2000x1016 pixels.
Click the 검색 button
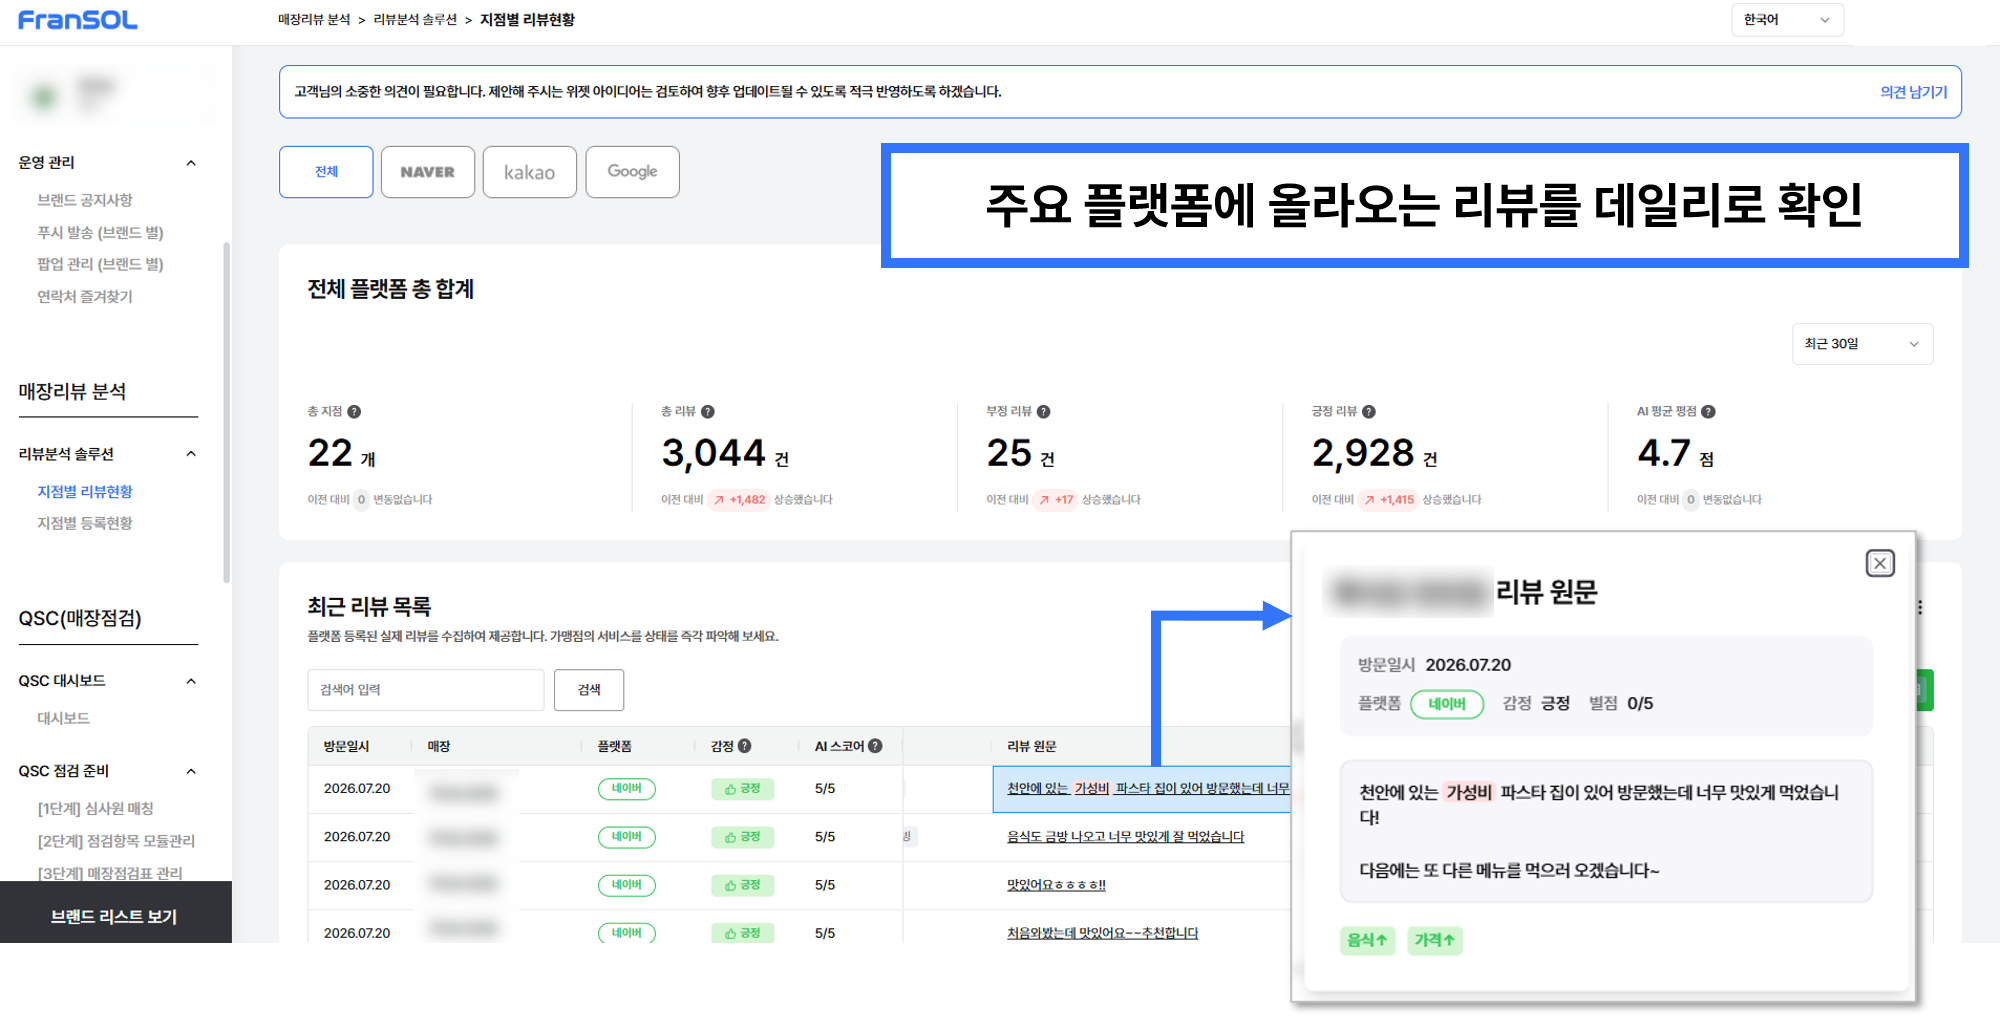[x=589, y=690]
